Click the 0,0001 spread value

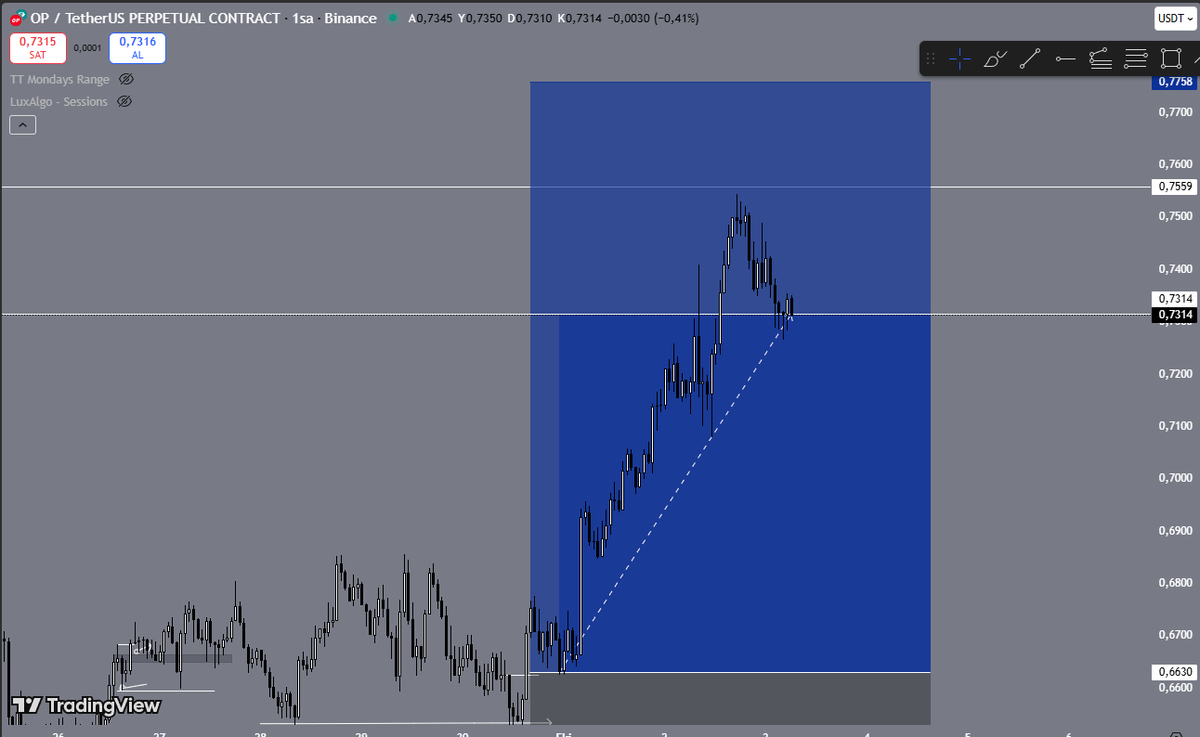tap(88, 48)
